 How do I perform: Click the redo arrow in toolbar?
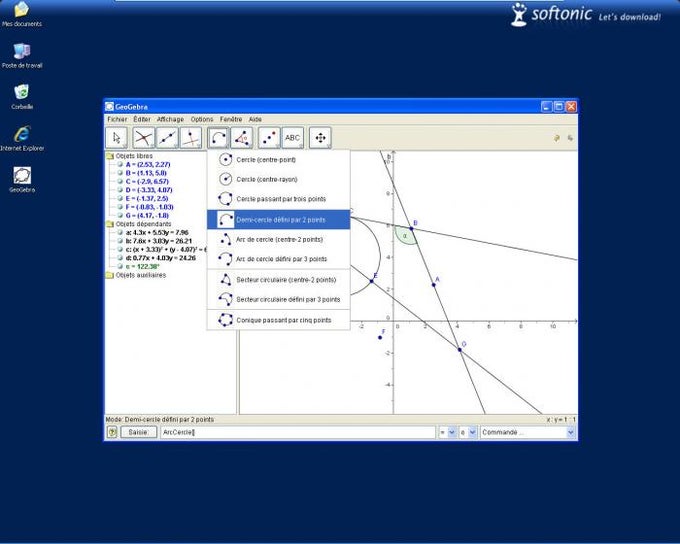click(570, 138)
